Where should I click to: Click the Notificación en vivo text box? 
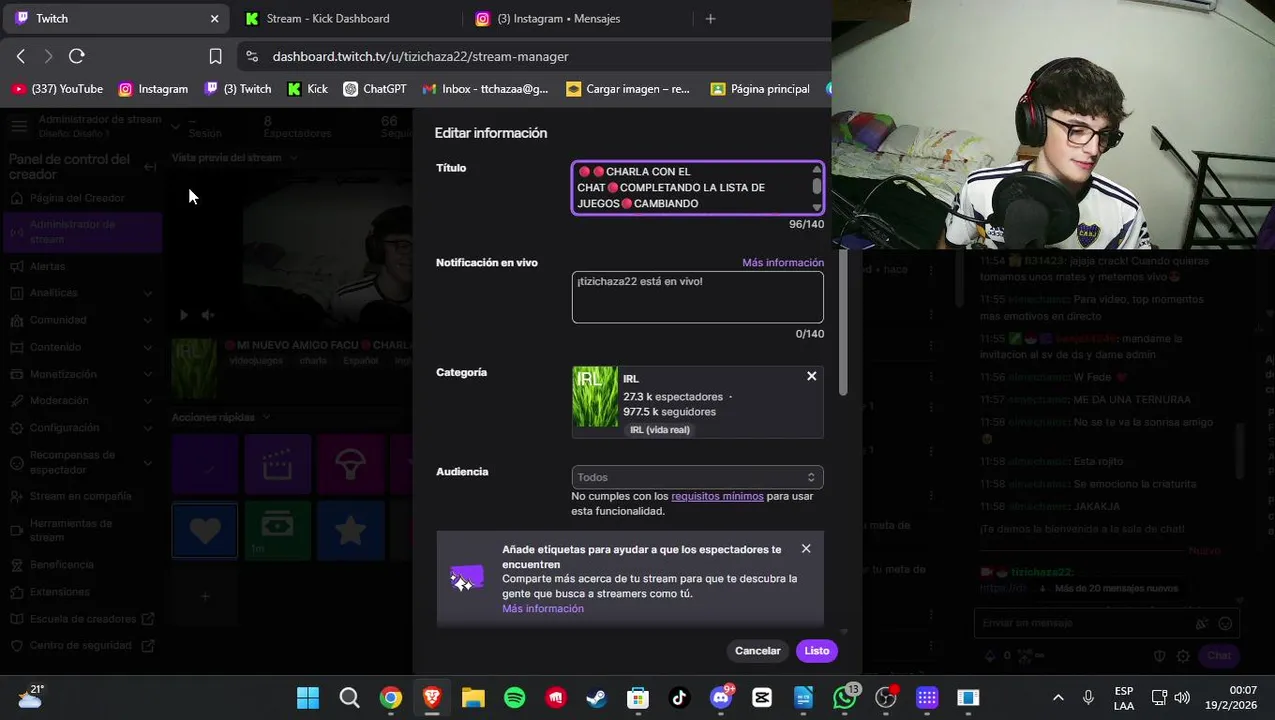pyautogui.click(x=697, y=297)
